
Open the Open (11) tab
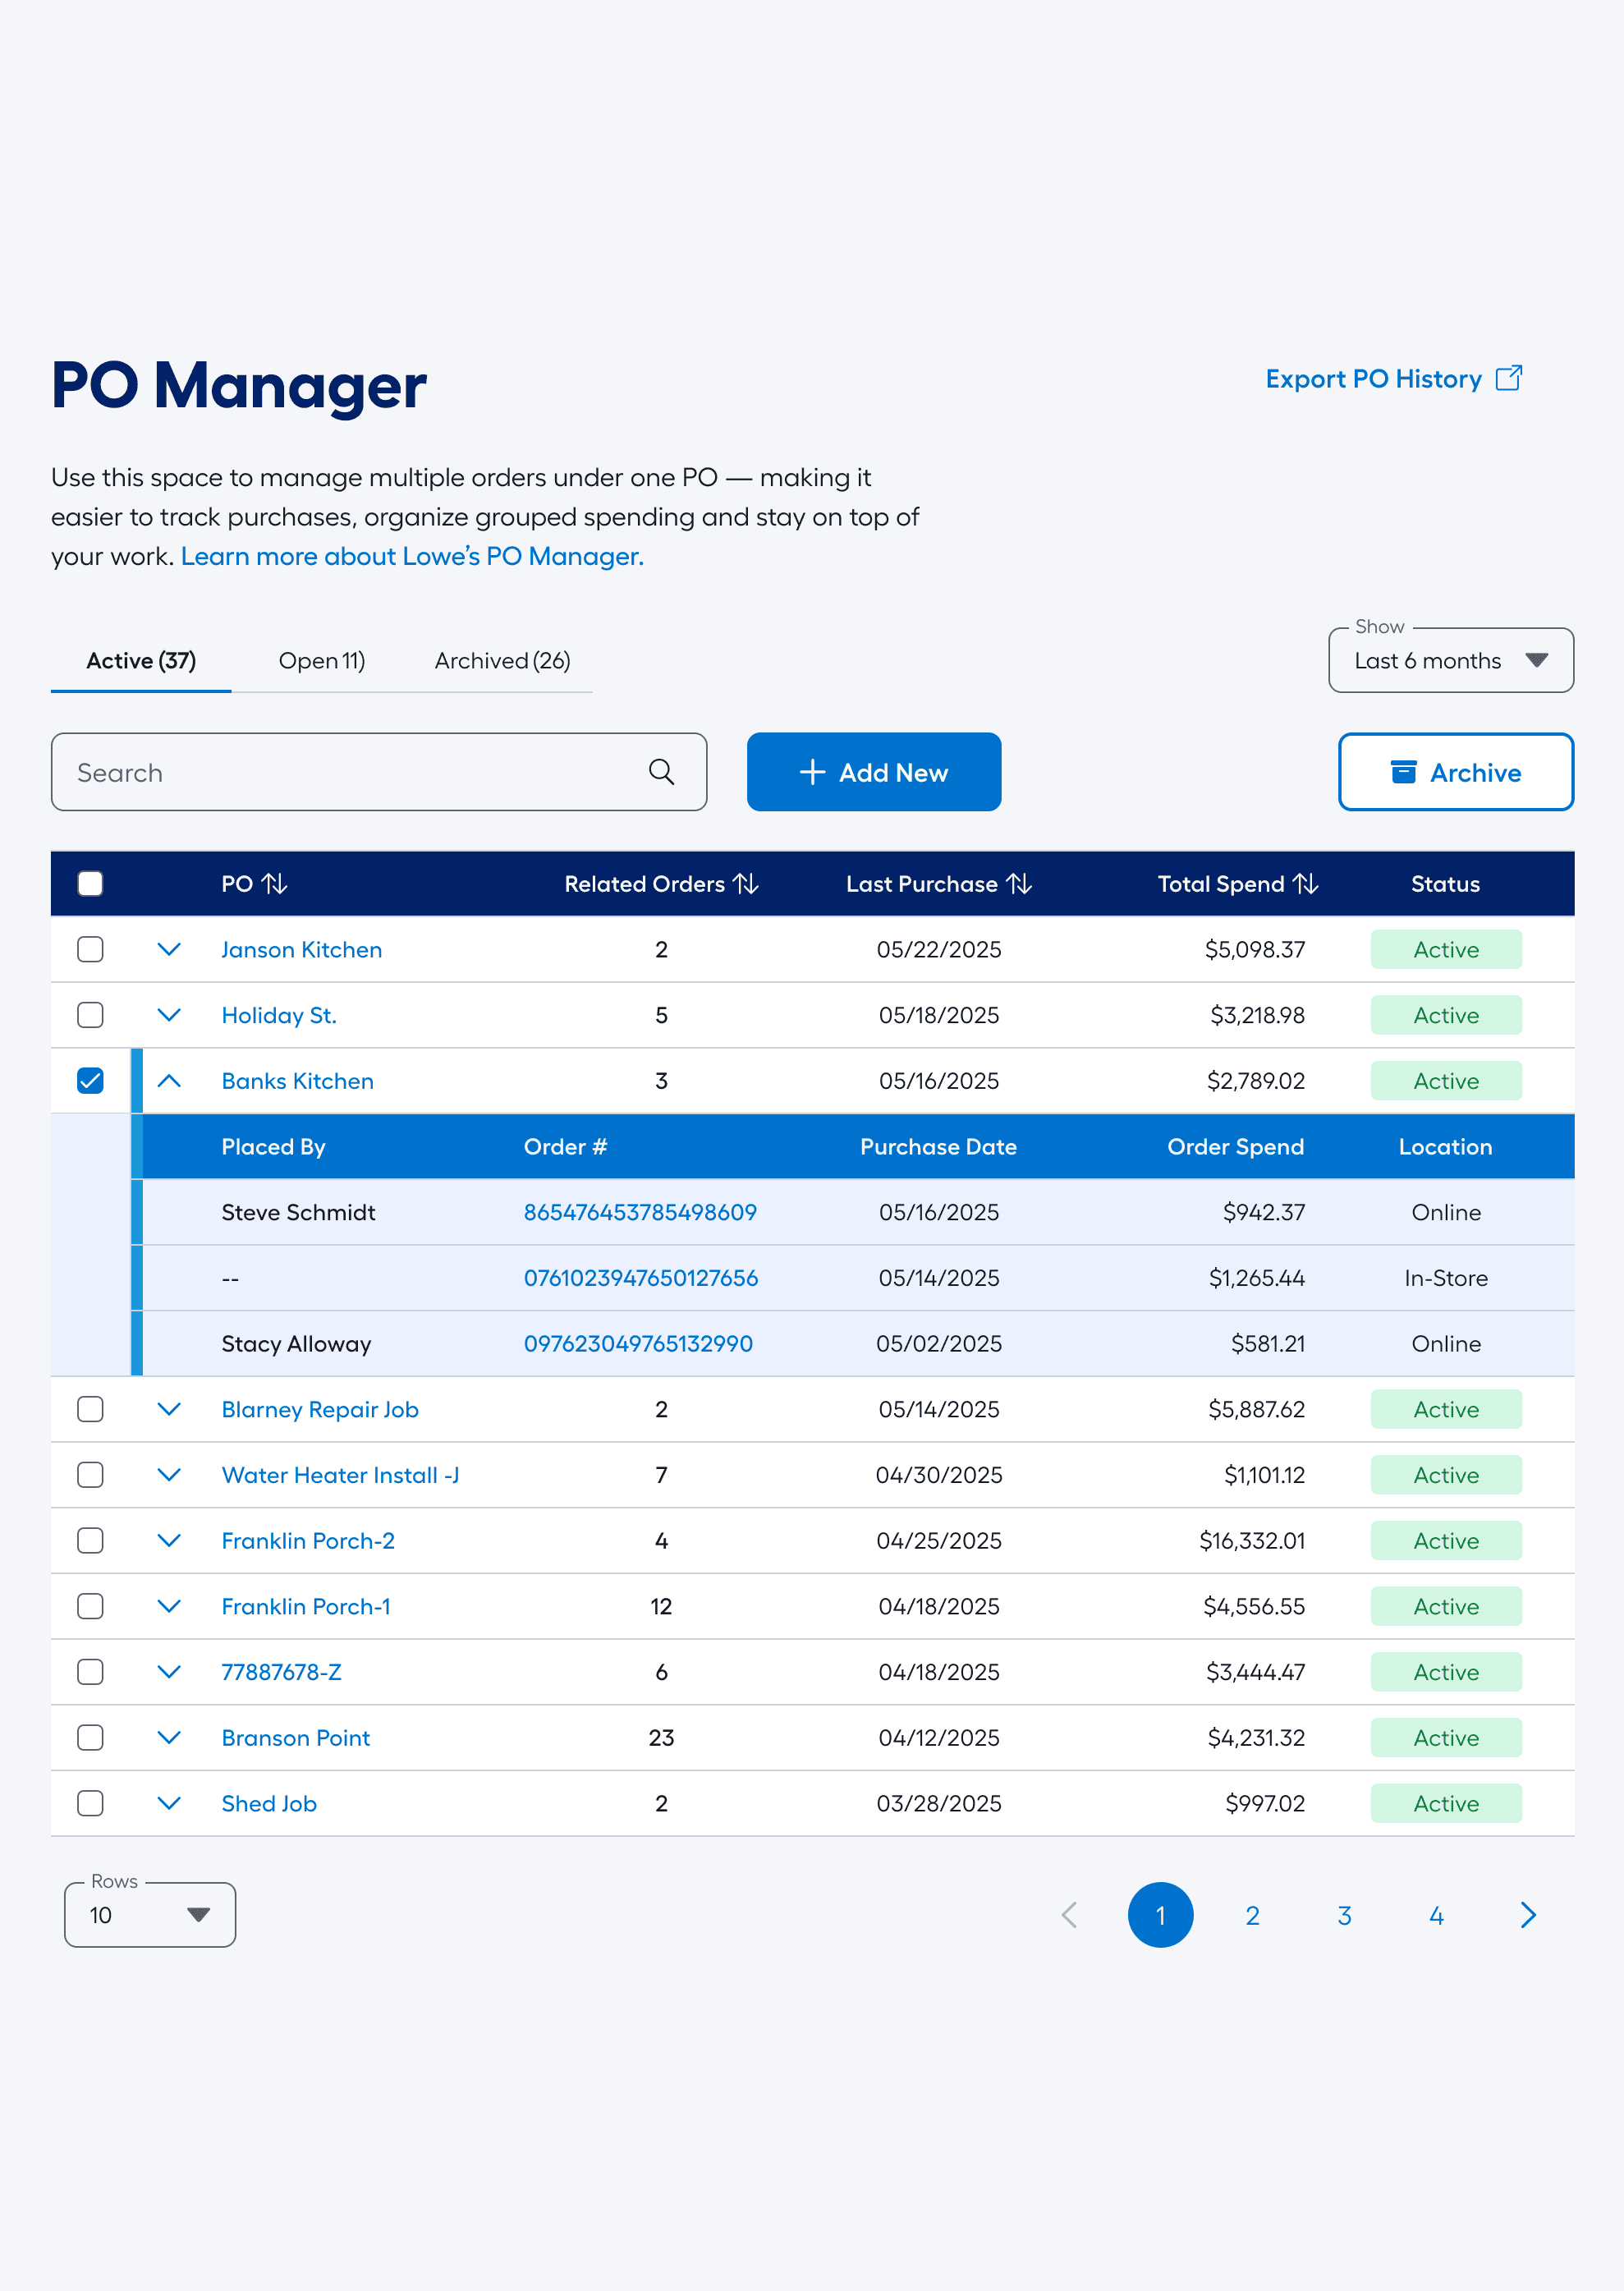tap(321, 660)
